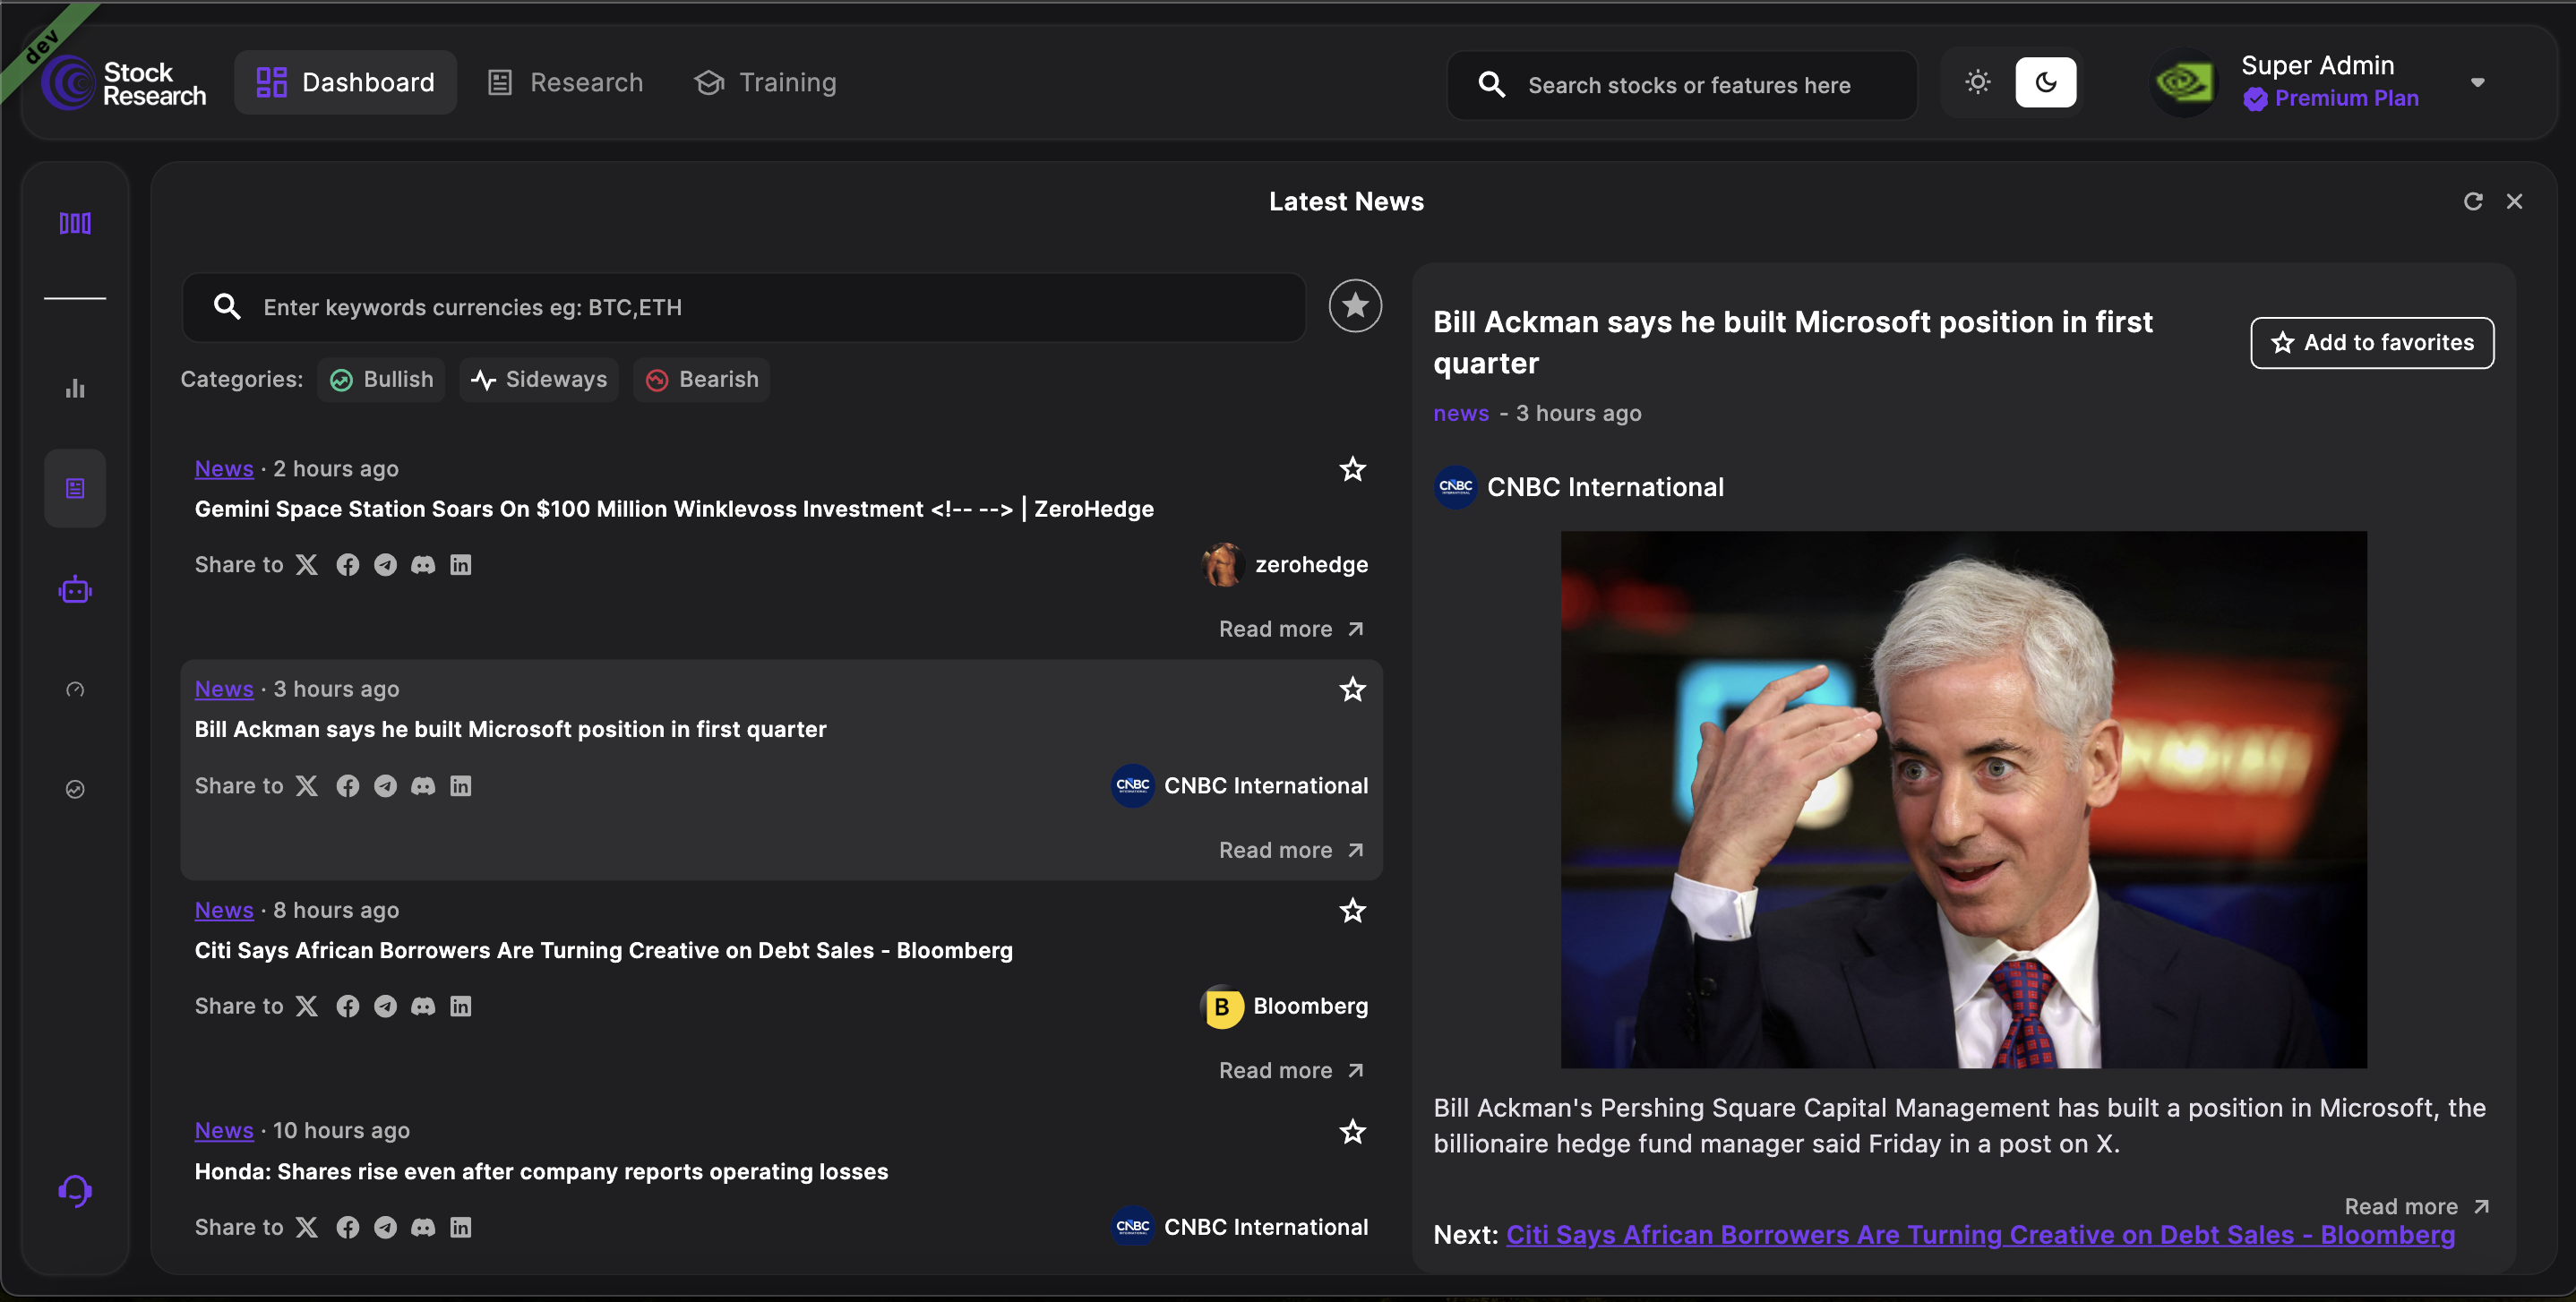The height and width of the screenshot is (1302, 2576).
Task: Close the Latest News panel
Action: pos(2514,202)
